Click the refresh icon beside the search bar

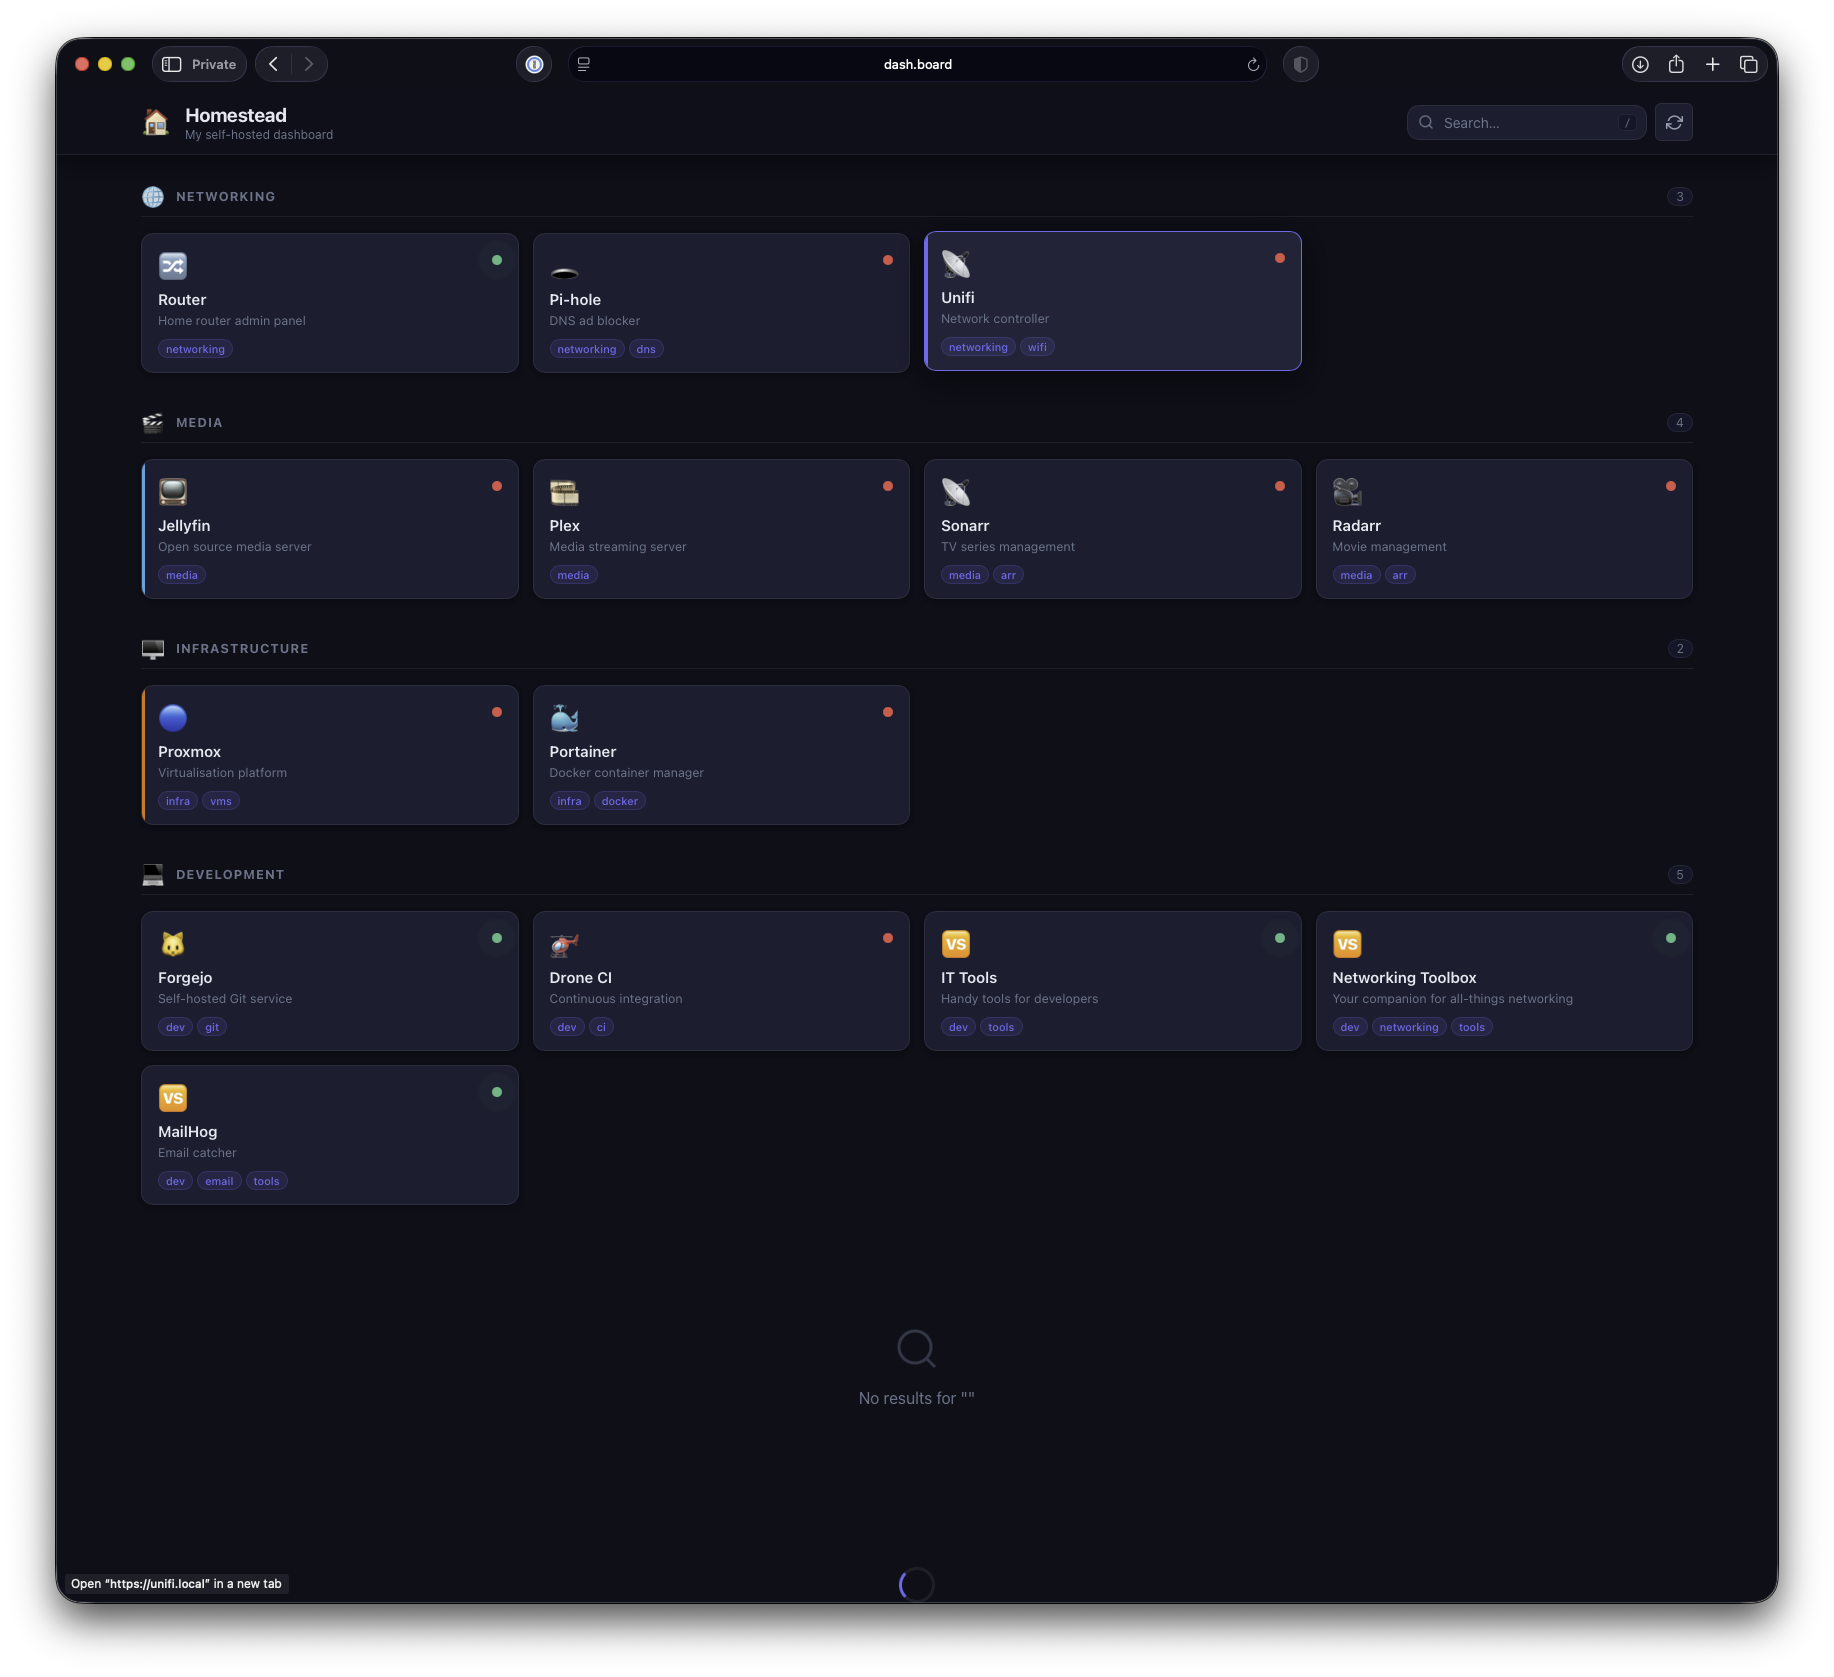(1673, 122)
